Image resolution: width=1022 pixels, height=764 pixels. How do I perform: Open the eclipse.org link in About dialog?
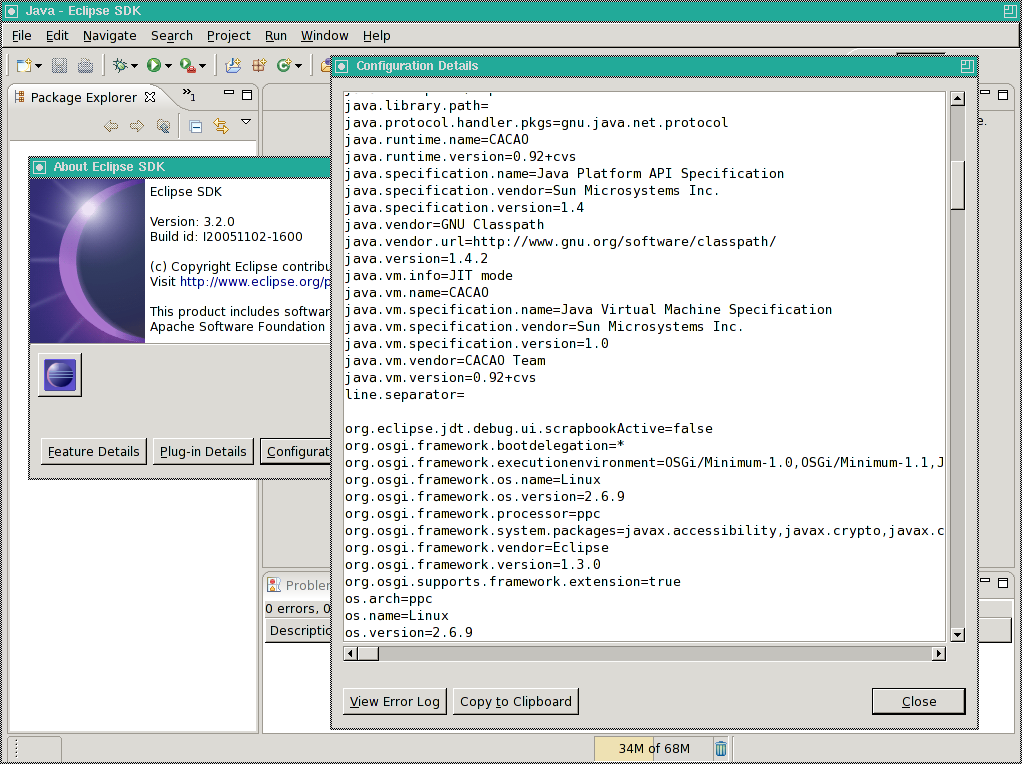(x=256, y=282)
